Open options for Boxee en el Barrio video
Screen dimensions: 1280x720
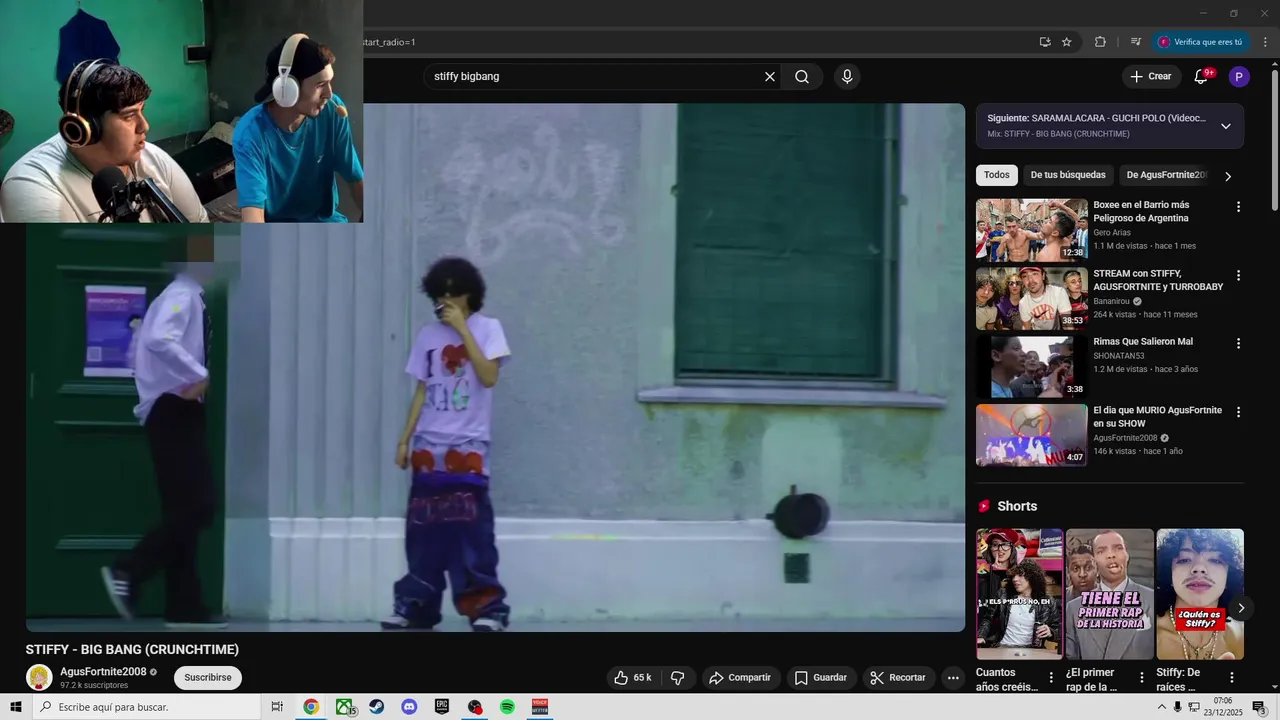1238,207
